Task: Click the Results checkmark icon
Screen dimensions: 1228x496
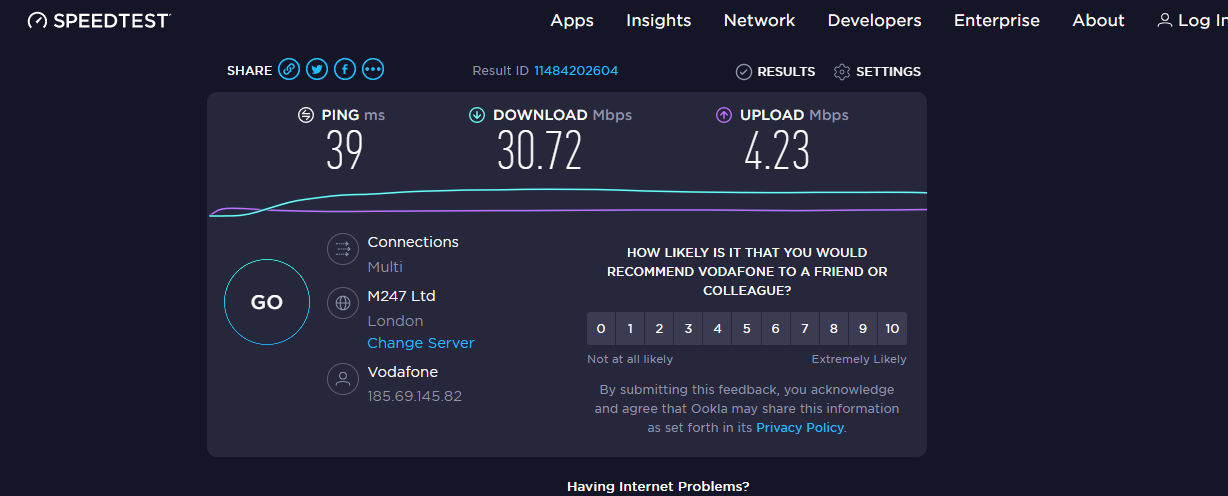Action: [x=744, y=71]
